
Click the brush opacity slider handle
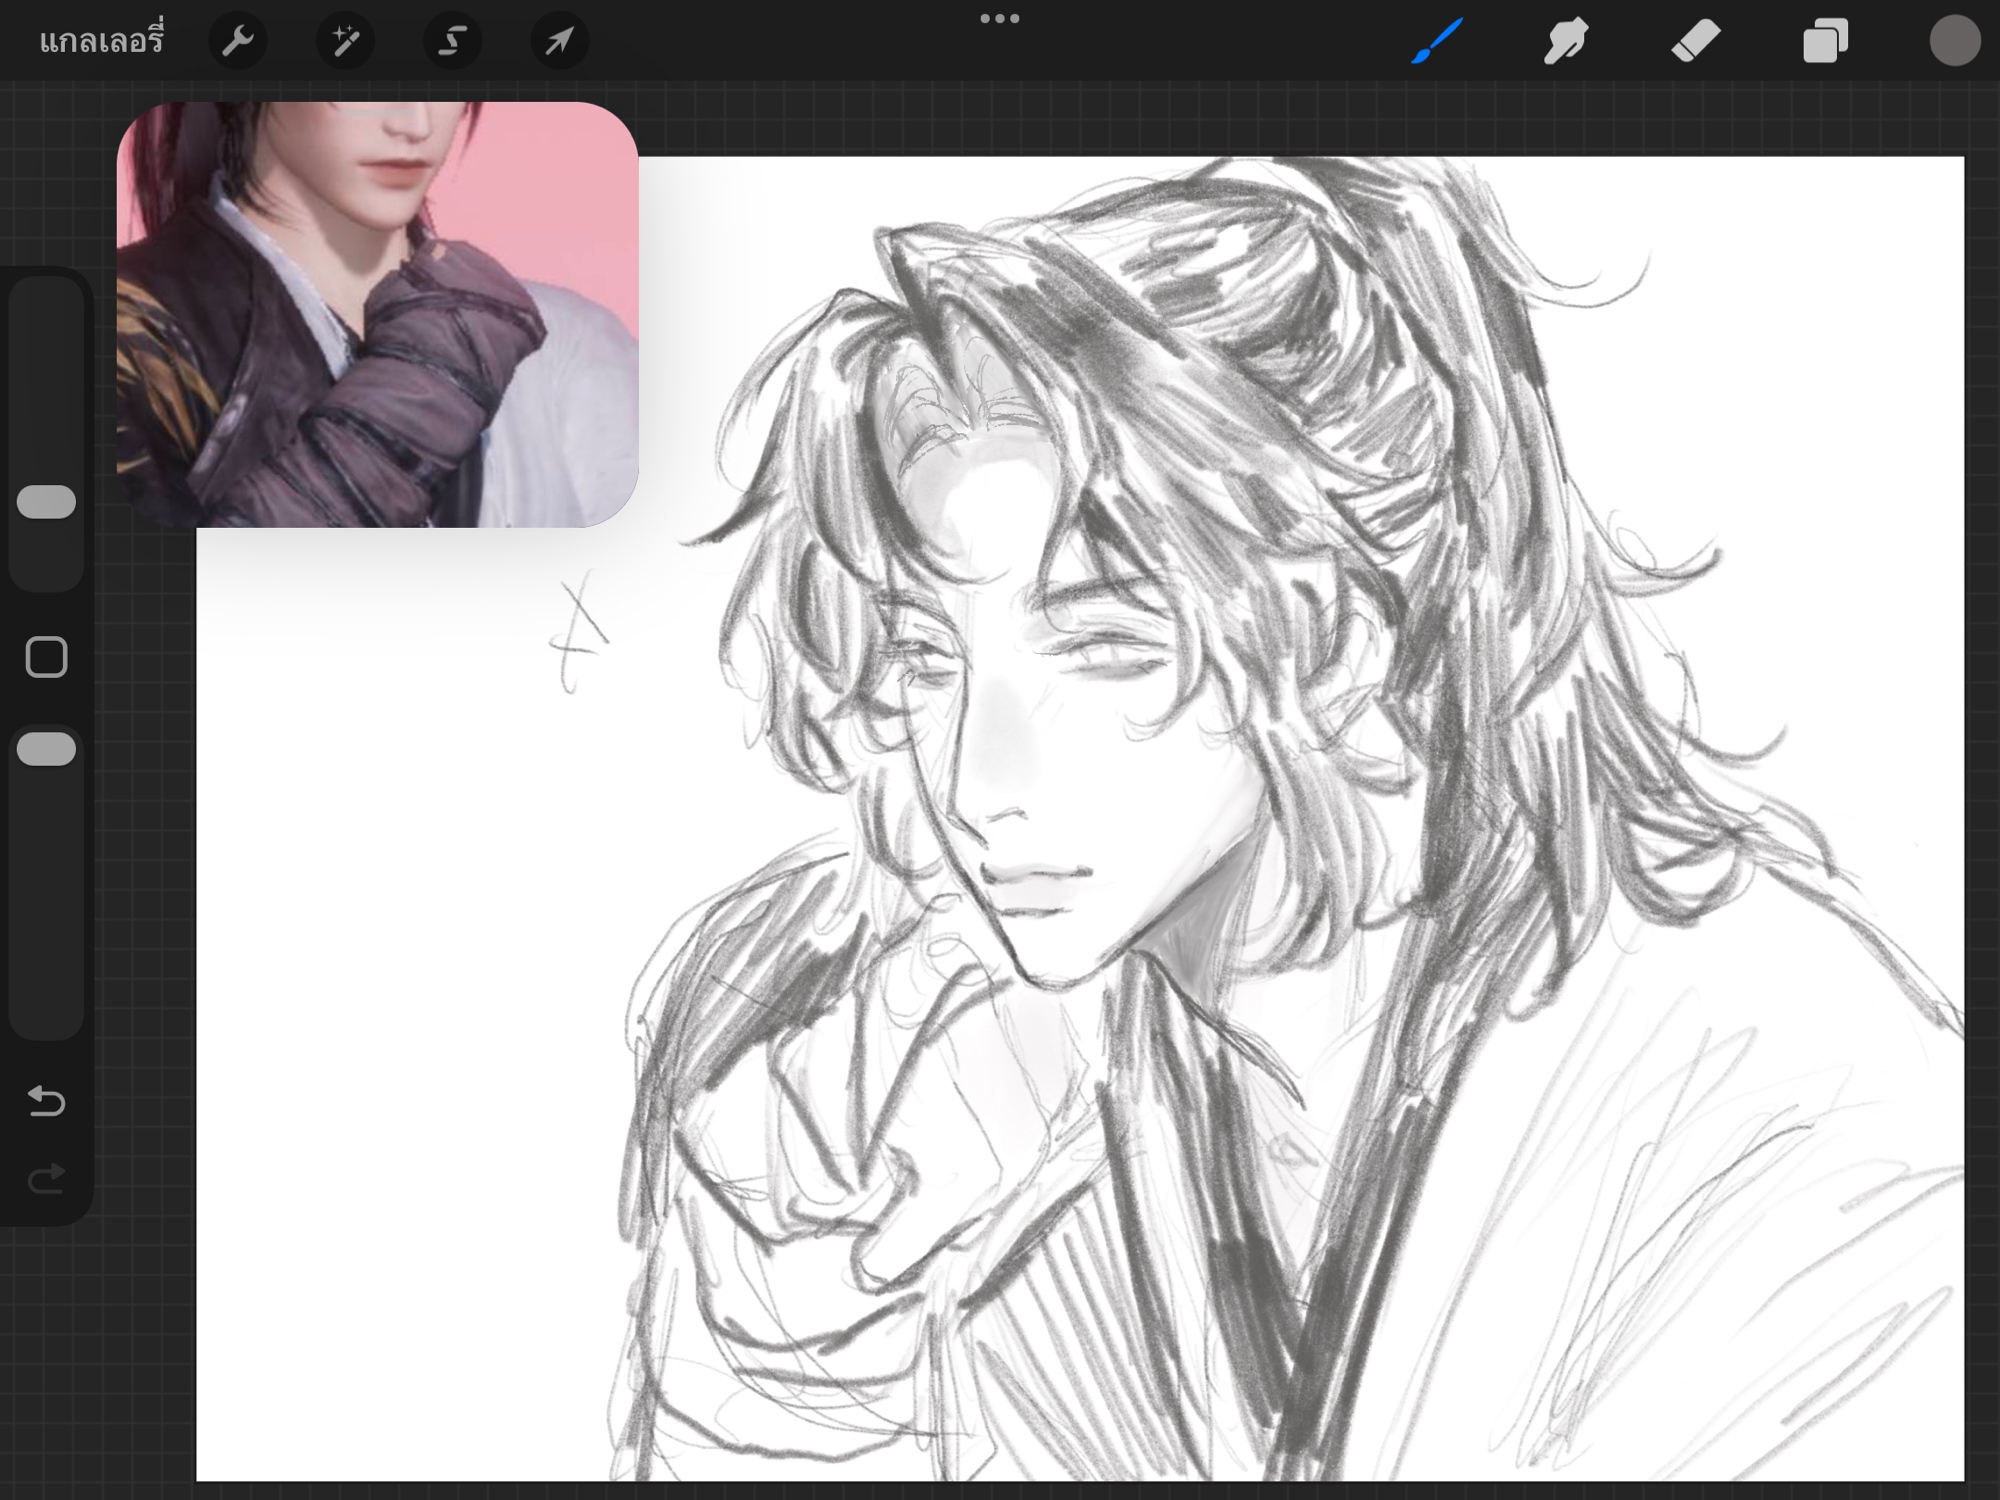[x=46, y=749]
